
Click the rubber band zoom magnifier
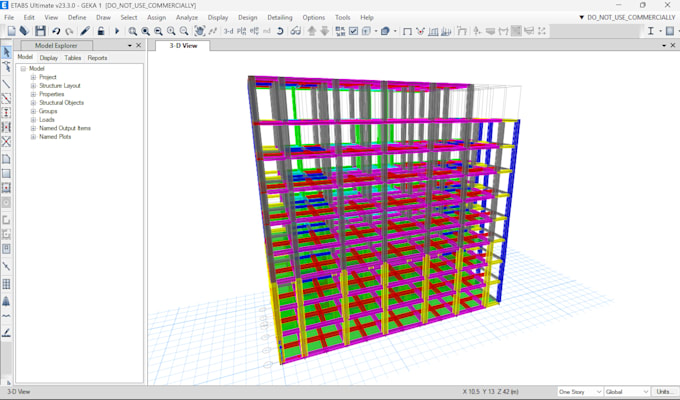(133, 31)
